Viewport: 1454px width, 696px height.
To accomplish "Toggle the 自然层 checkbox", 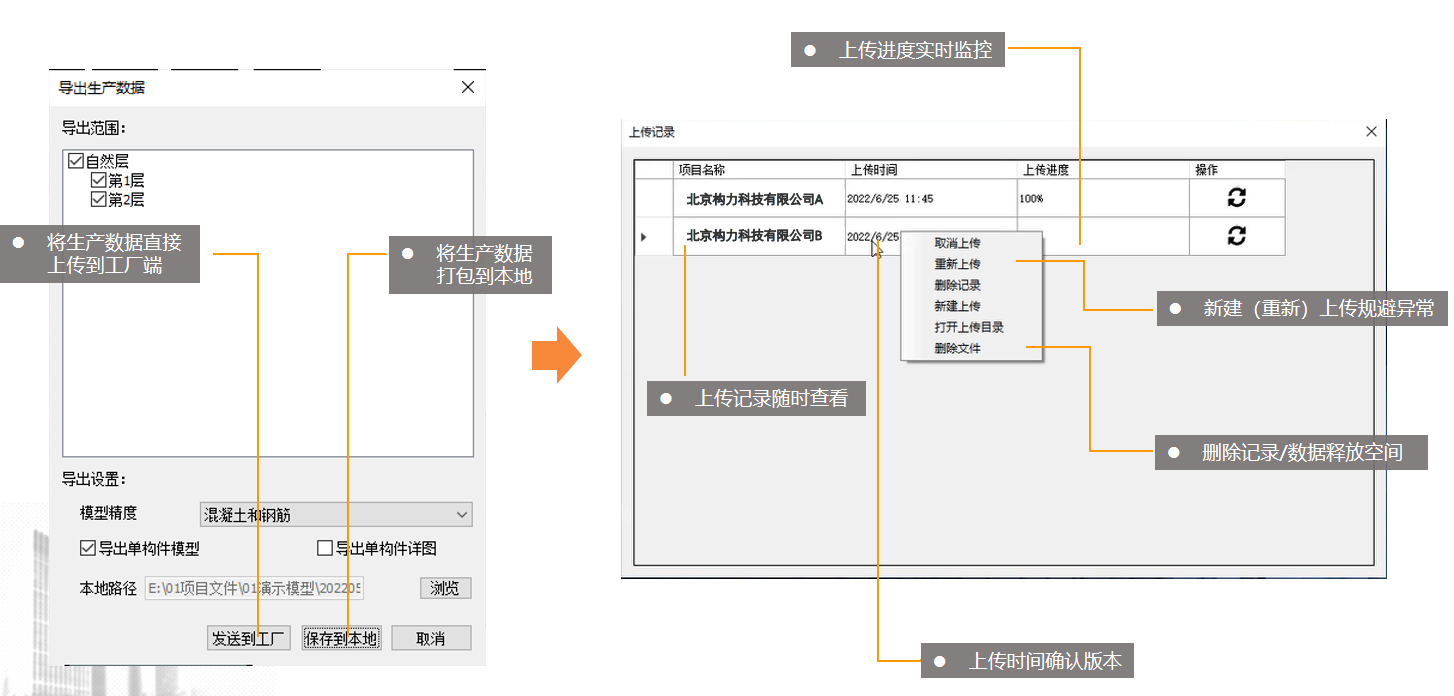I will 75,161.
